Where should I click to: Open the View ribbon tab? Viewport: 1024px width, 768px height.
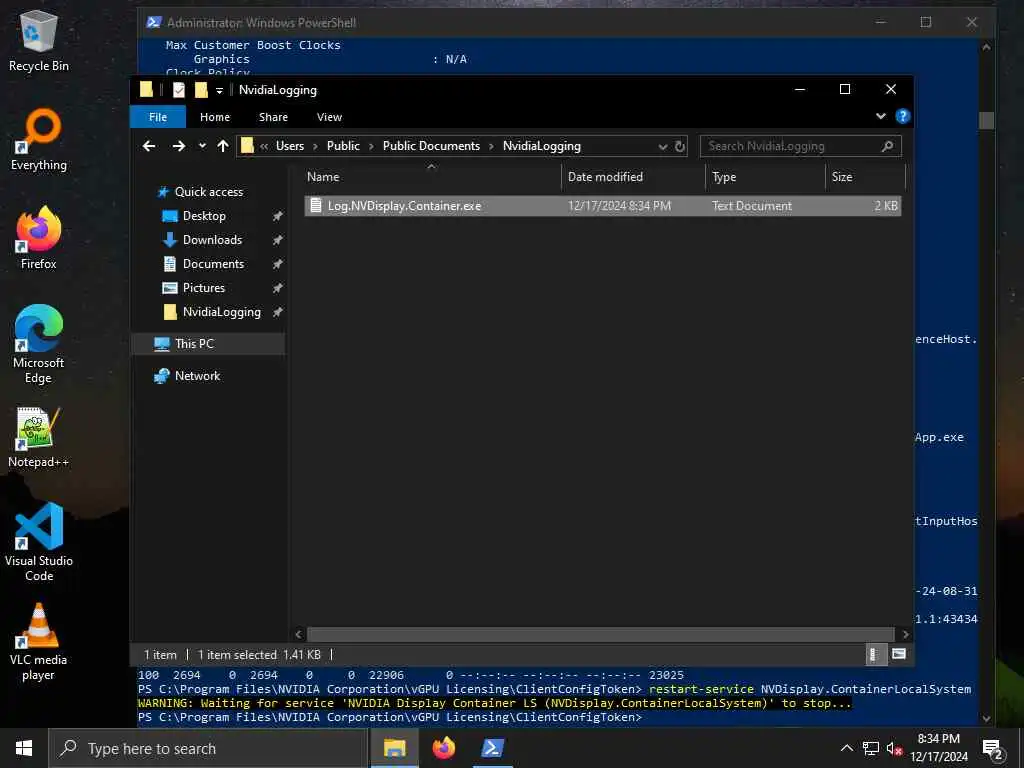pyautogui.click(x=329, y=117)
